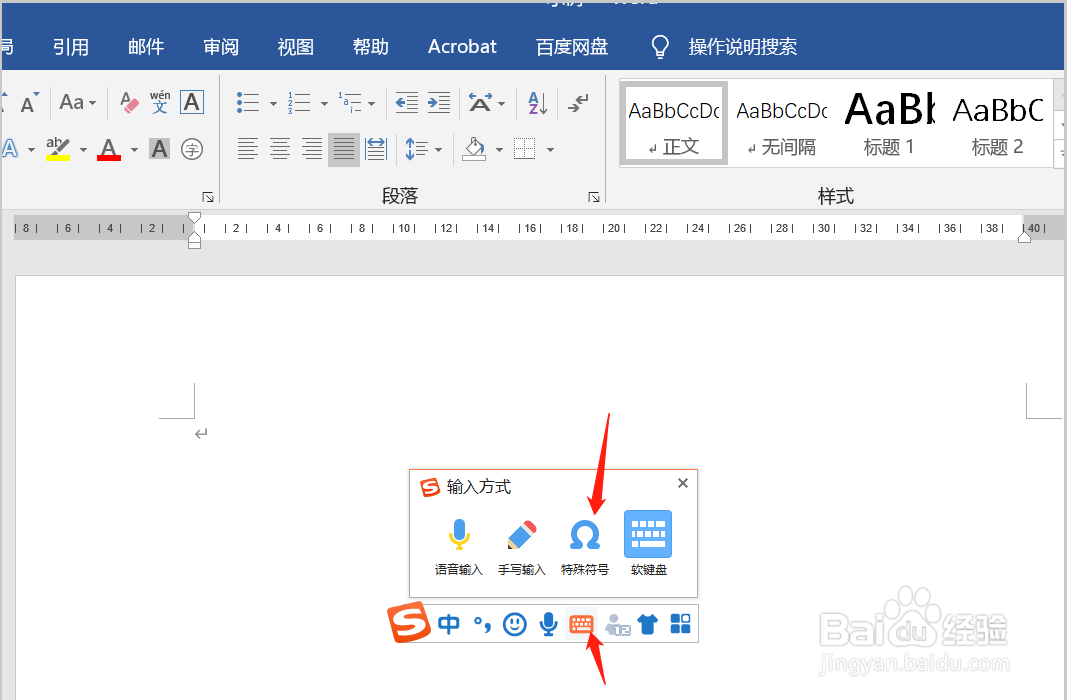Switch to the 审阅 ribbon tab
This screenshot has height=700, width=1067.
220,46
